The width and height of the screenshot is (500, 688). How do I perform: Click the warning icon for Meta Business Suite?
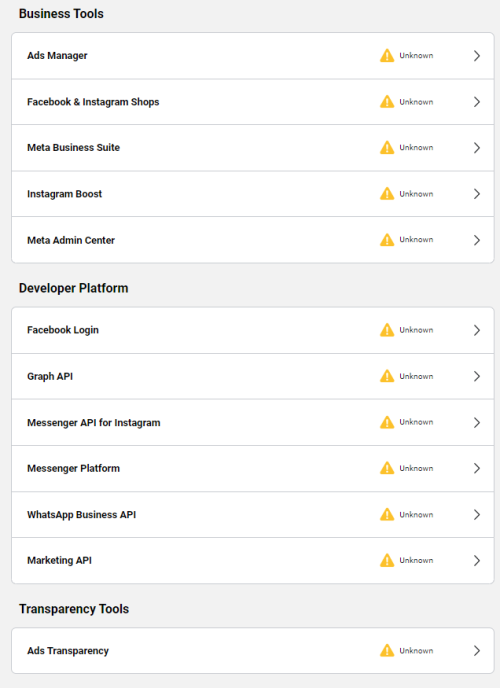[x=387, y=147]
